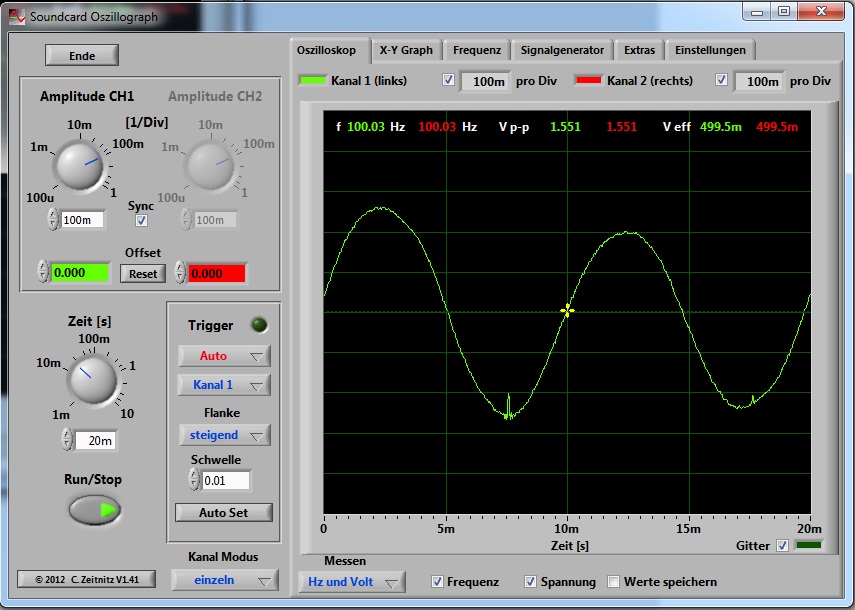Click the green Kanal 1 color indicator
The image size is (855, 610).
pos(312,80)
